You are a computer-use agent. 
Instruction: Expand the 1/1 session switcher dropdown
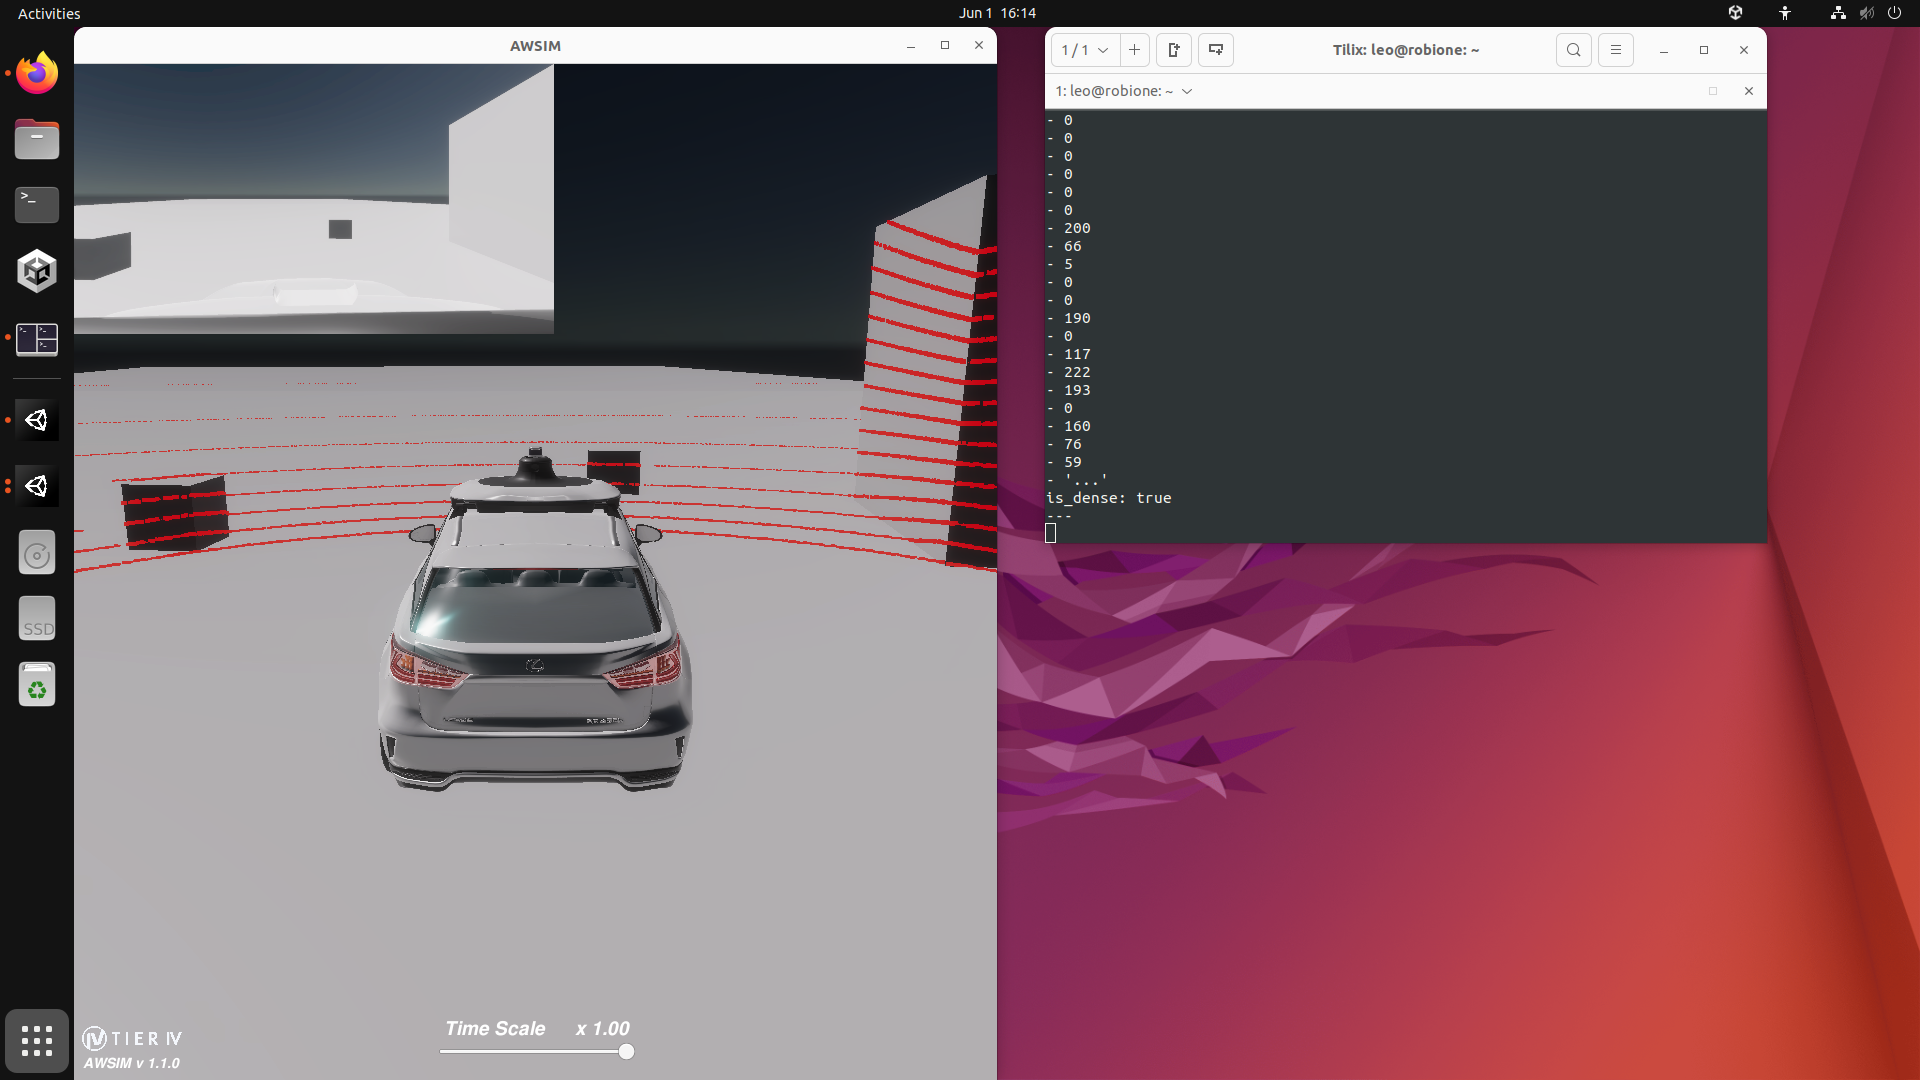tap(1083, 50)
